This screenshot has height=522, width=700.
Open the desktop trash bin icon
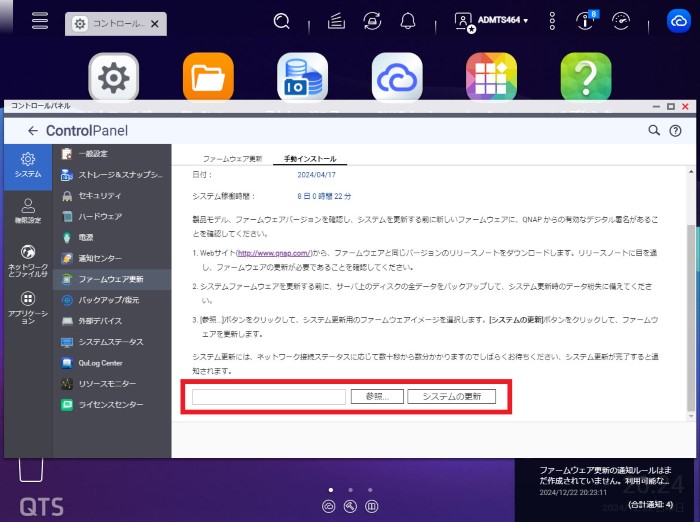[x=31, y=470]
